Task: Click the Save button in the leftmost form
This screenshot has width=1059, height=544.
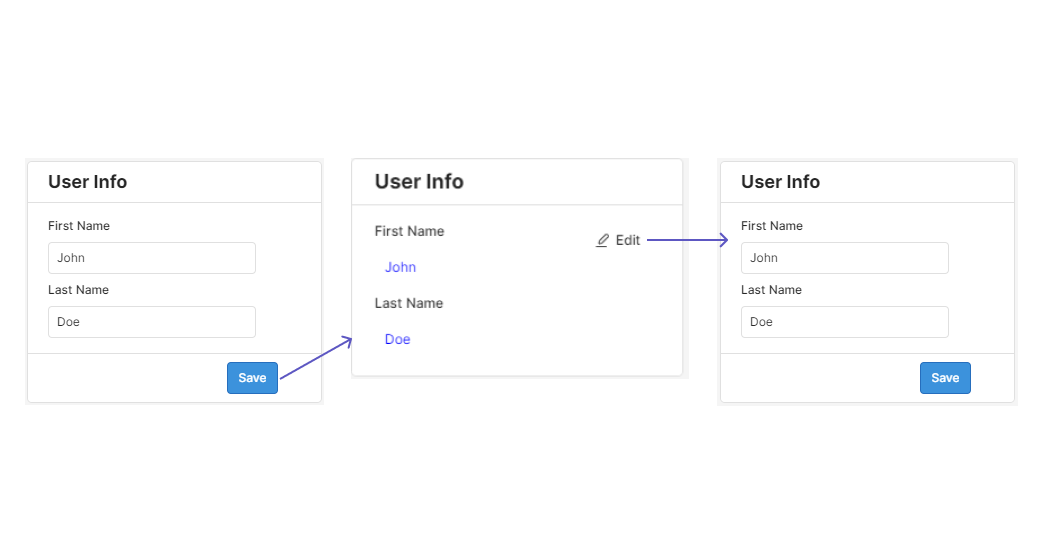Action: pos(253,378)
